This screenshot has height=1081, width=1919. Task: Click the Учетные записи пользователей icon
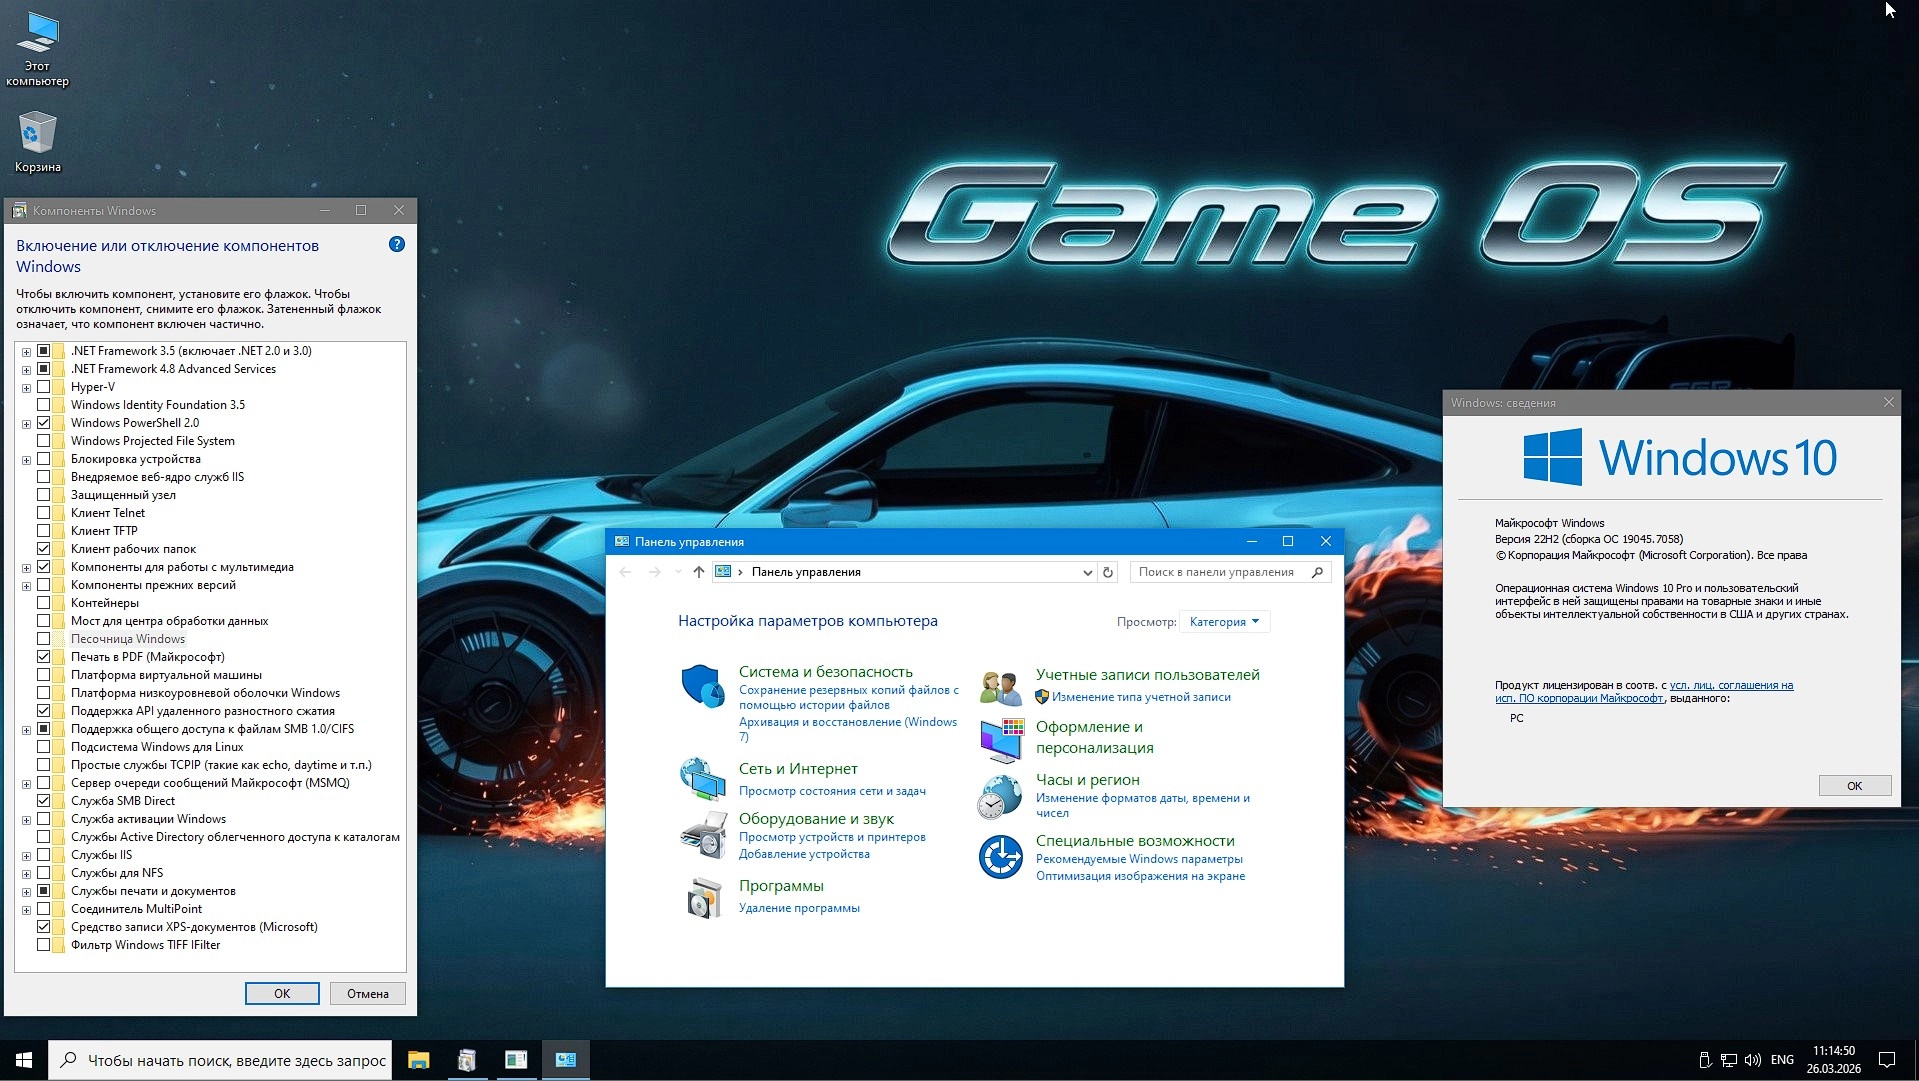[x=1000, y=687]
